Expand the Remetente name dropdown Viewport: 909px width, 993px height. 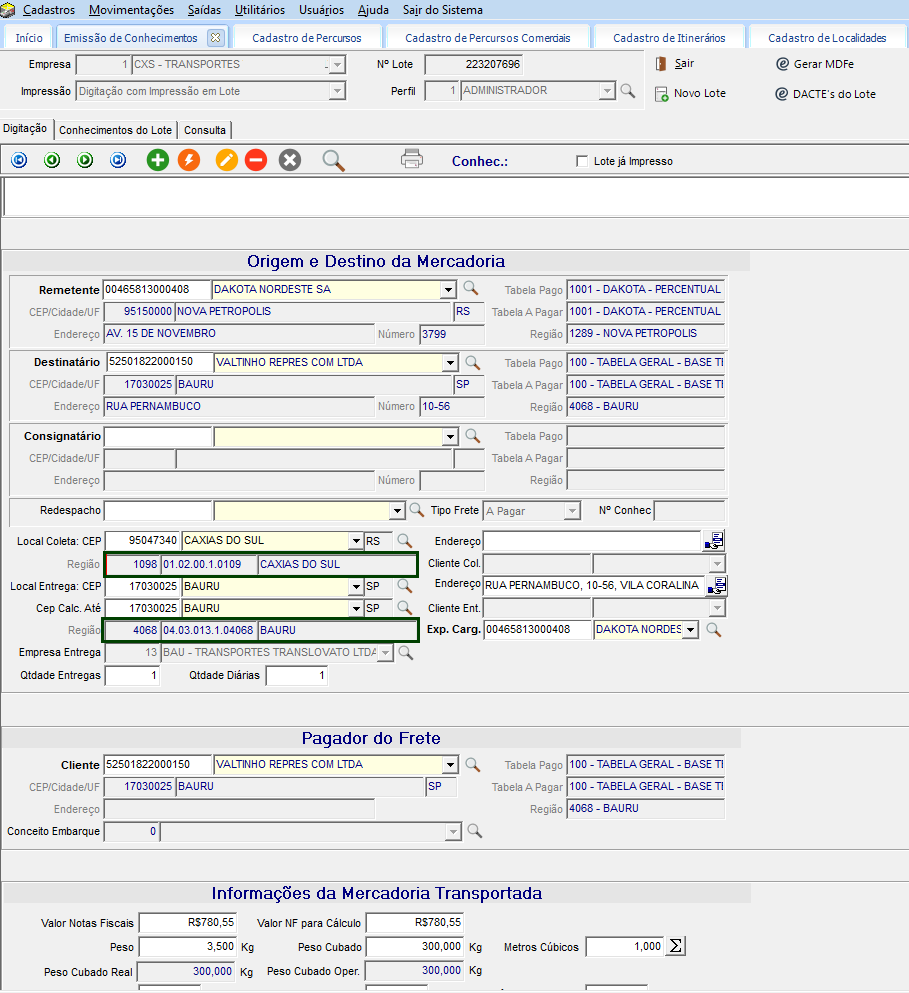point(448,290)
